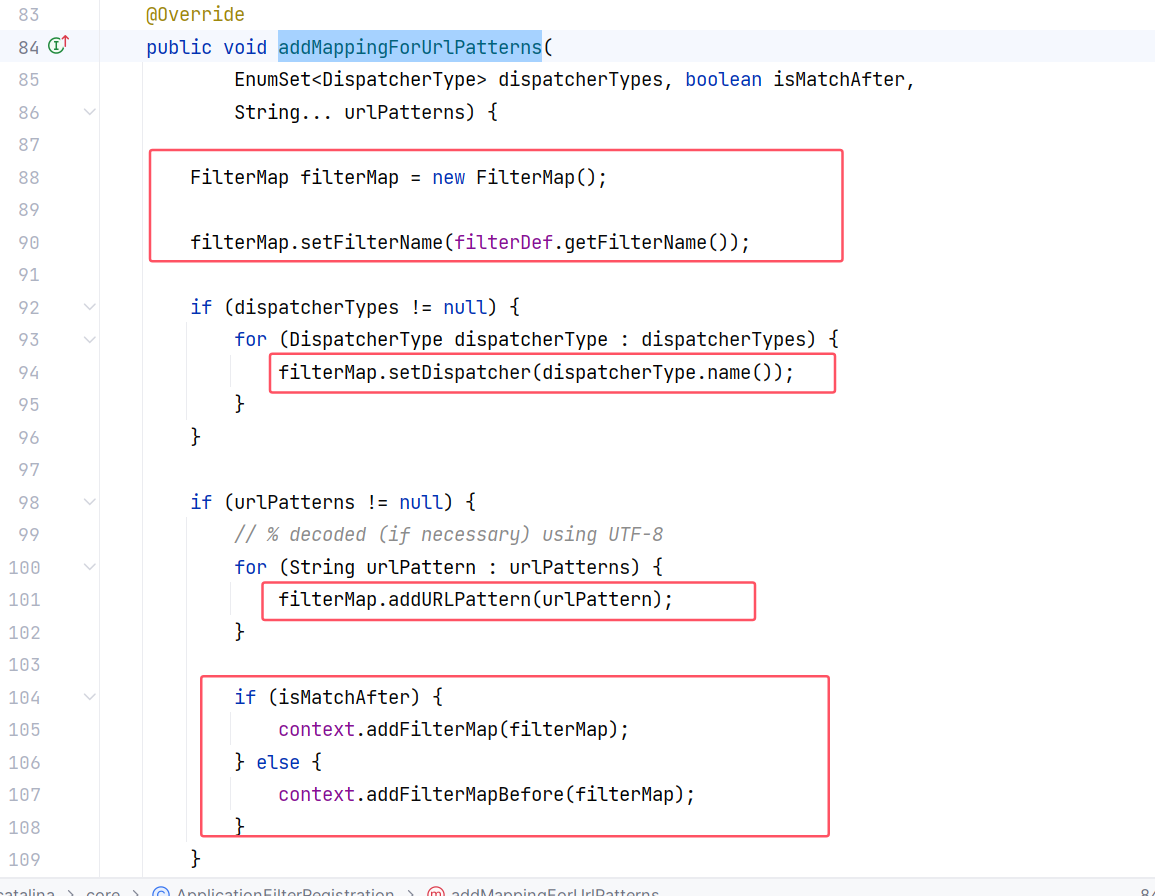Fold the urlPattern for loop at line 100
Viewport: 1155px width, 896px height.
90,567
